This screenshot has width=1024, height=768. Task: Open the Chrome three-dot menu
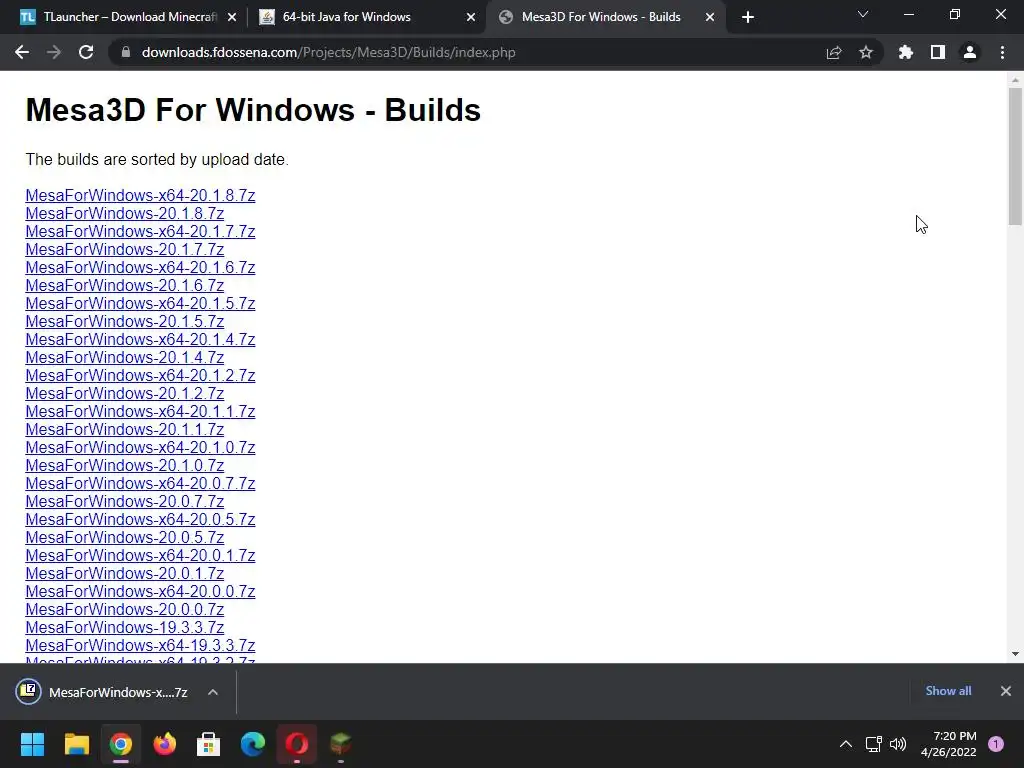(x=1002, y=52)
